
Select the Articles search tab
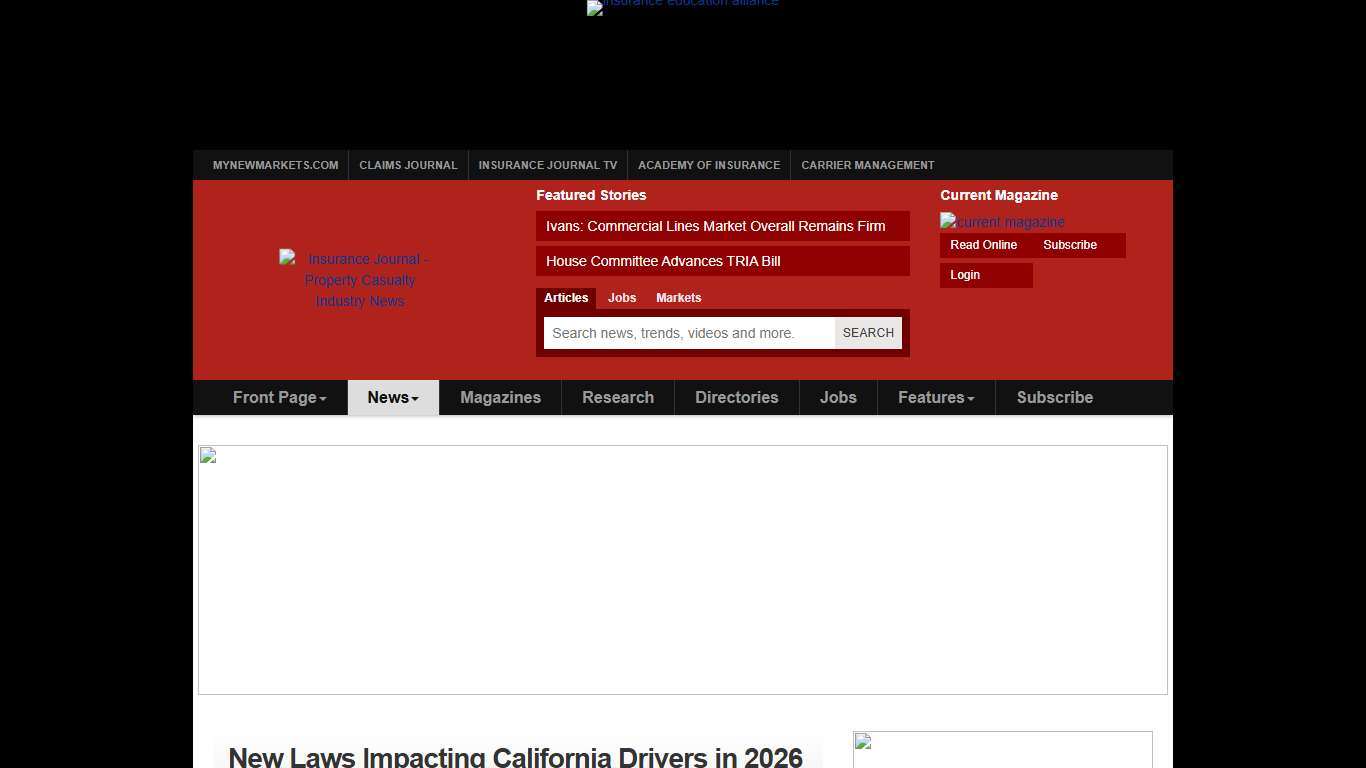point(566,297)
